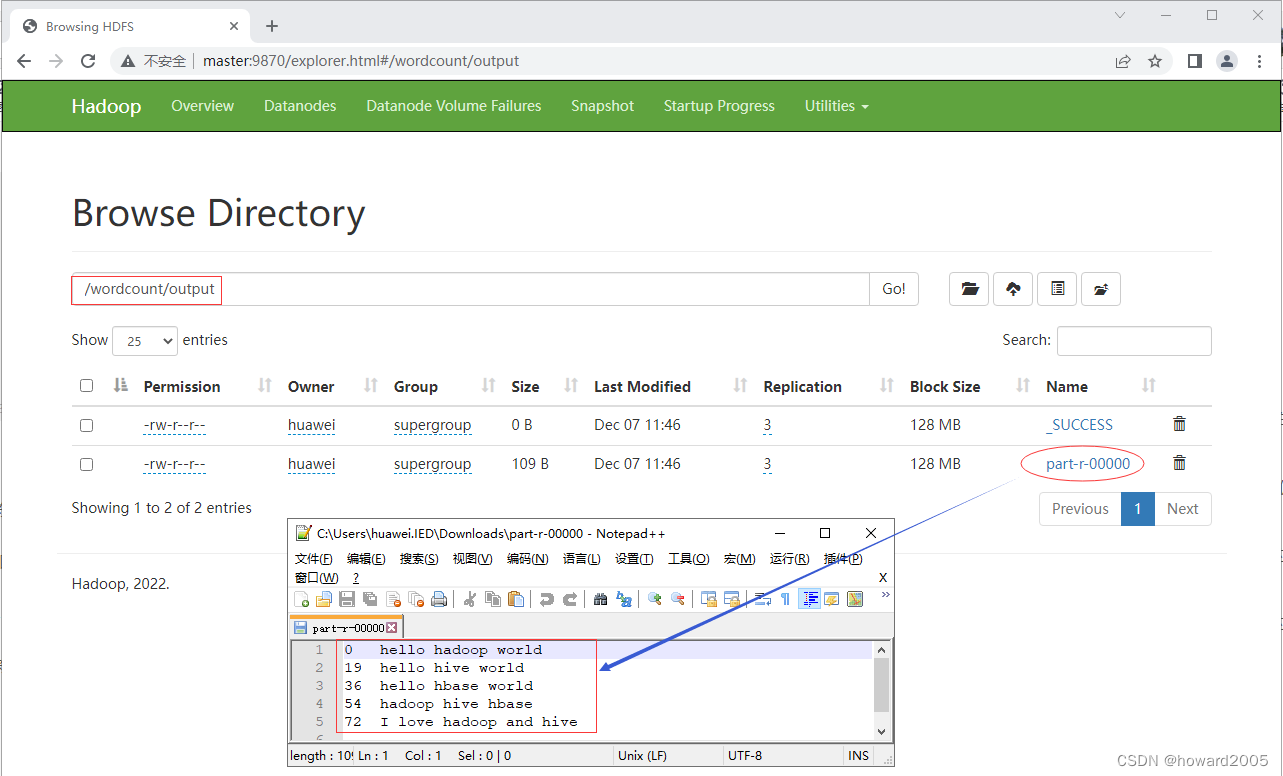This screenshot has width=1283, height=776.
Task: Click the Next pagination button
Action: (1182, 509)
